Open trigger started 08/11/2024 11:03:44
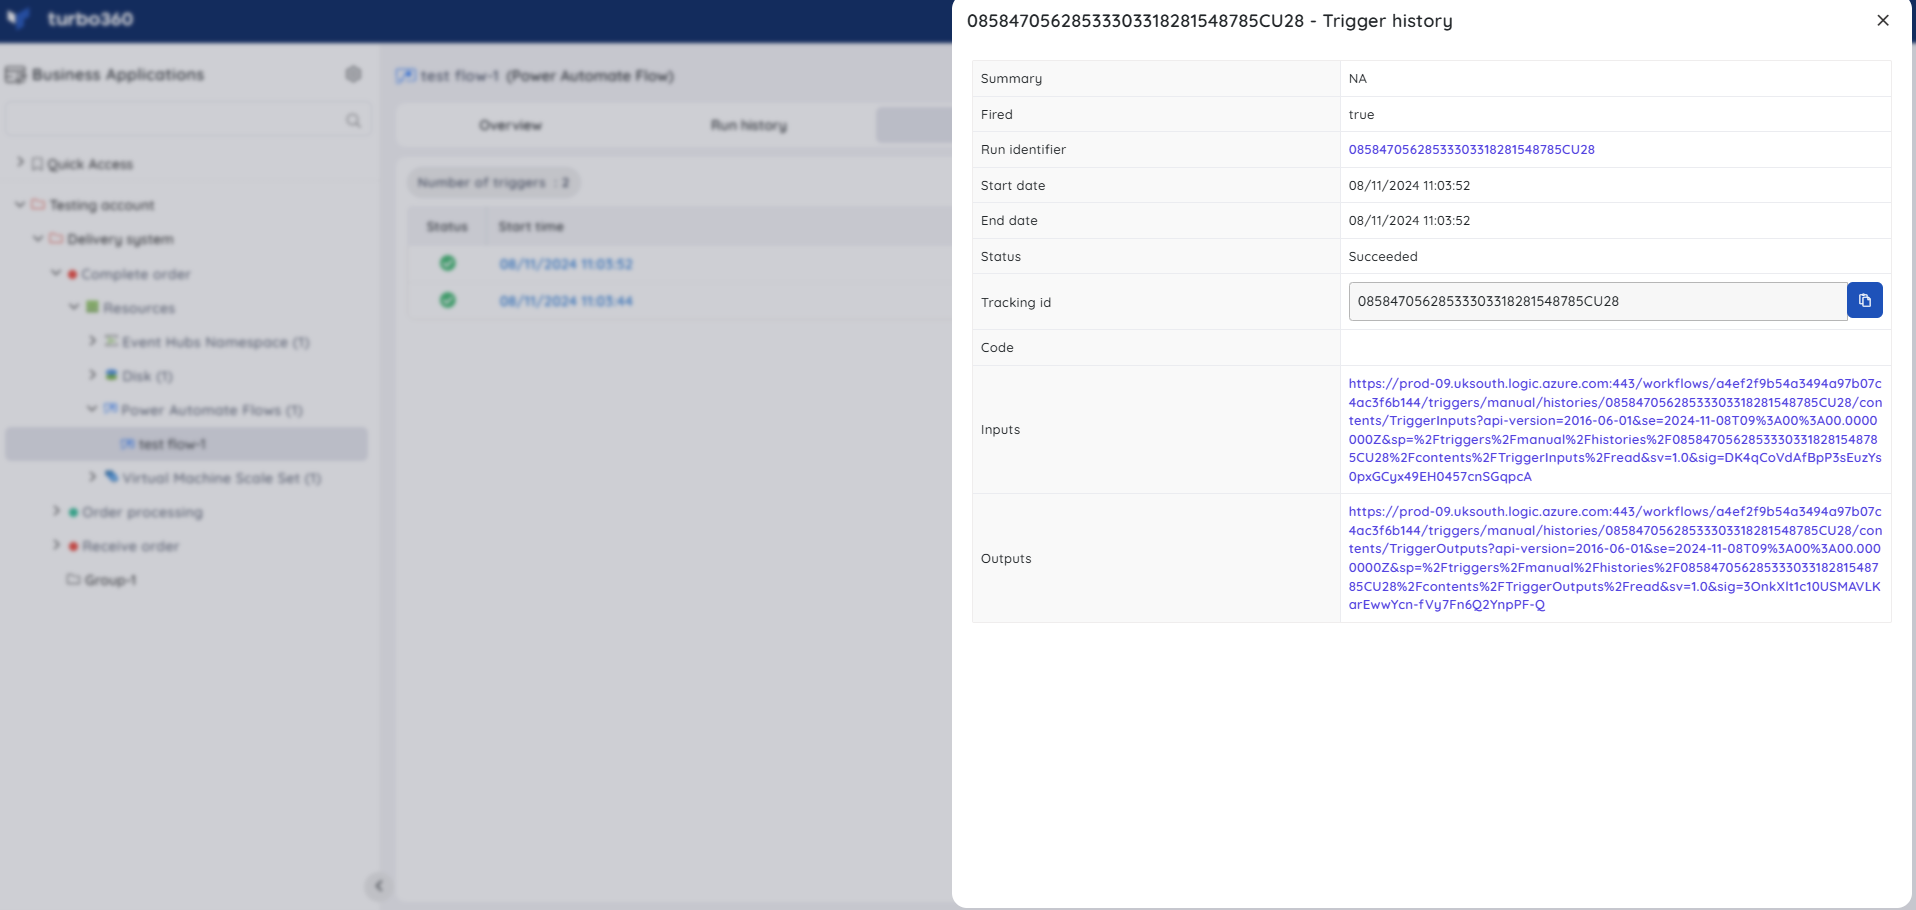The height and width of the screenshot is (910, 1916). (x=566, y=301)
